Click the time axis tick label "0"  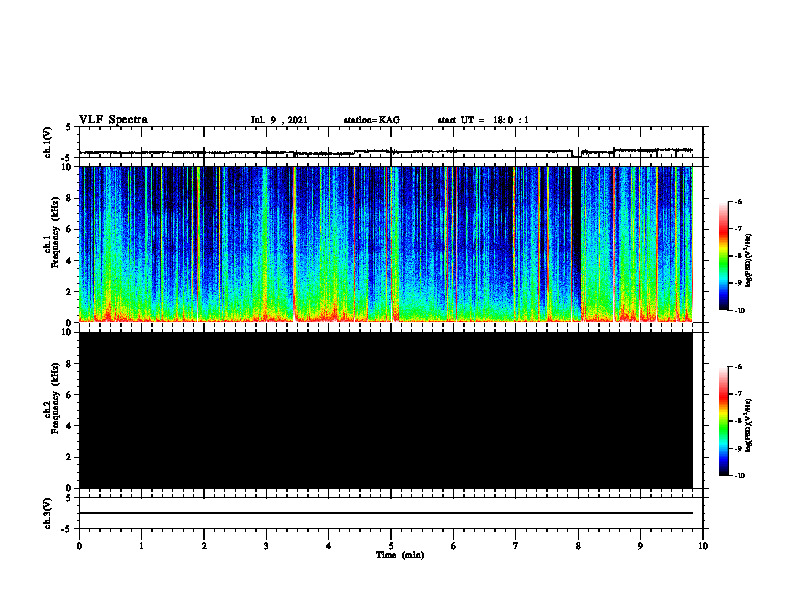click(79, 546)
